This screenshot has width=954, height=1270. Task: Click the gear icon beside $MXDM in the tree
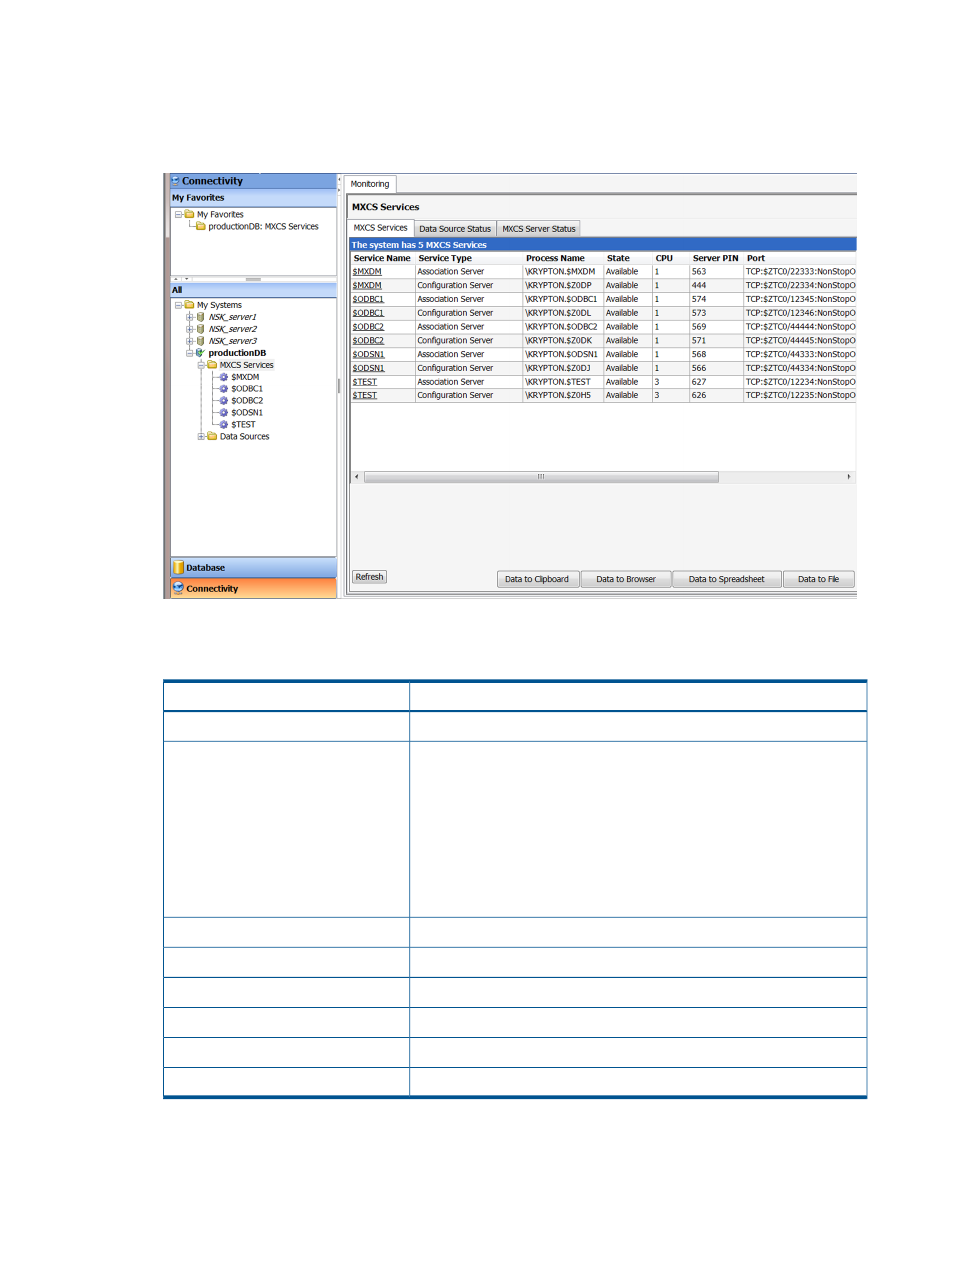(x=224, y=377)
